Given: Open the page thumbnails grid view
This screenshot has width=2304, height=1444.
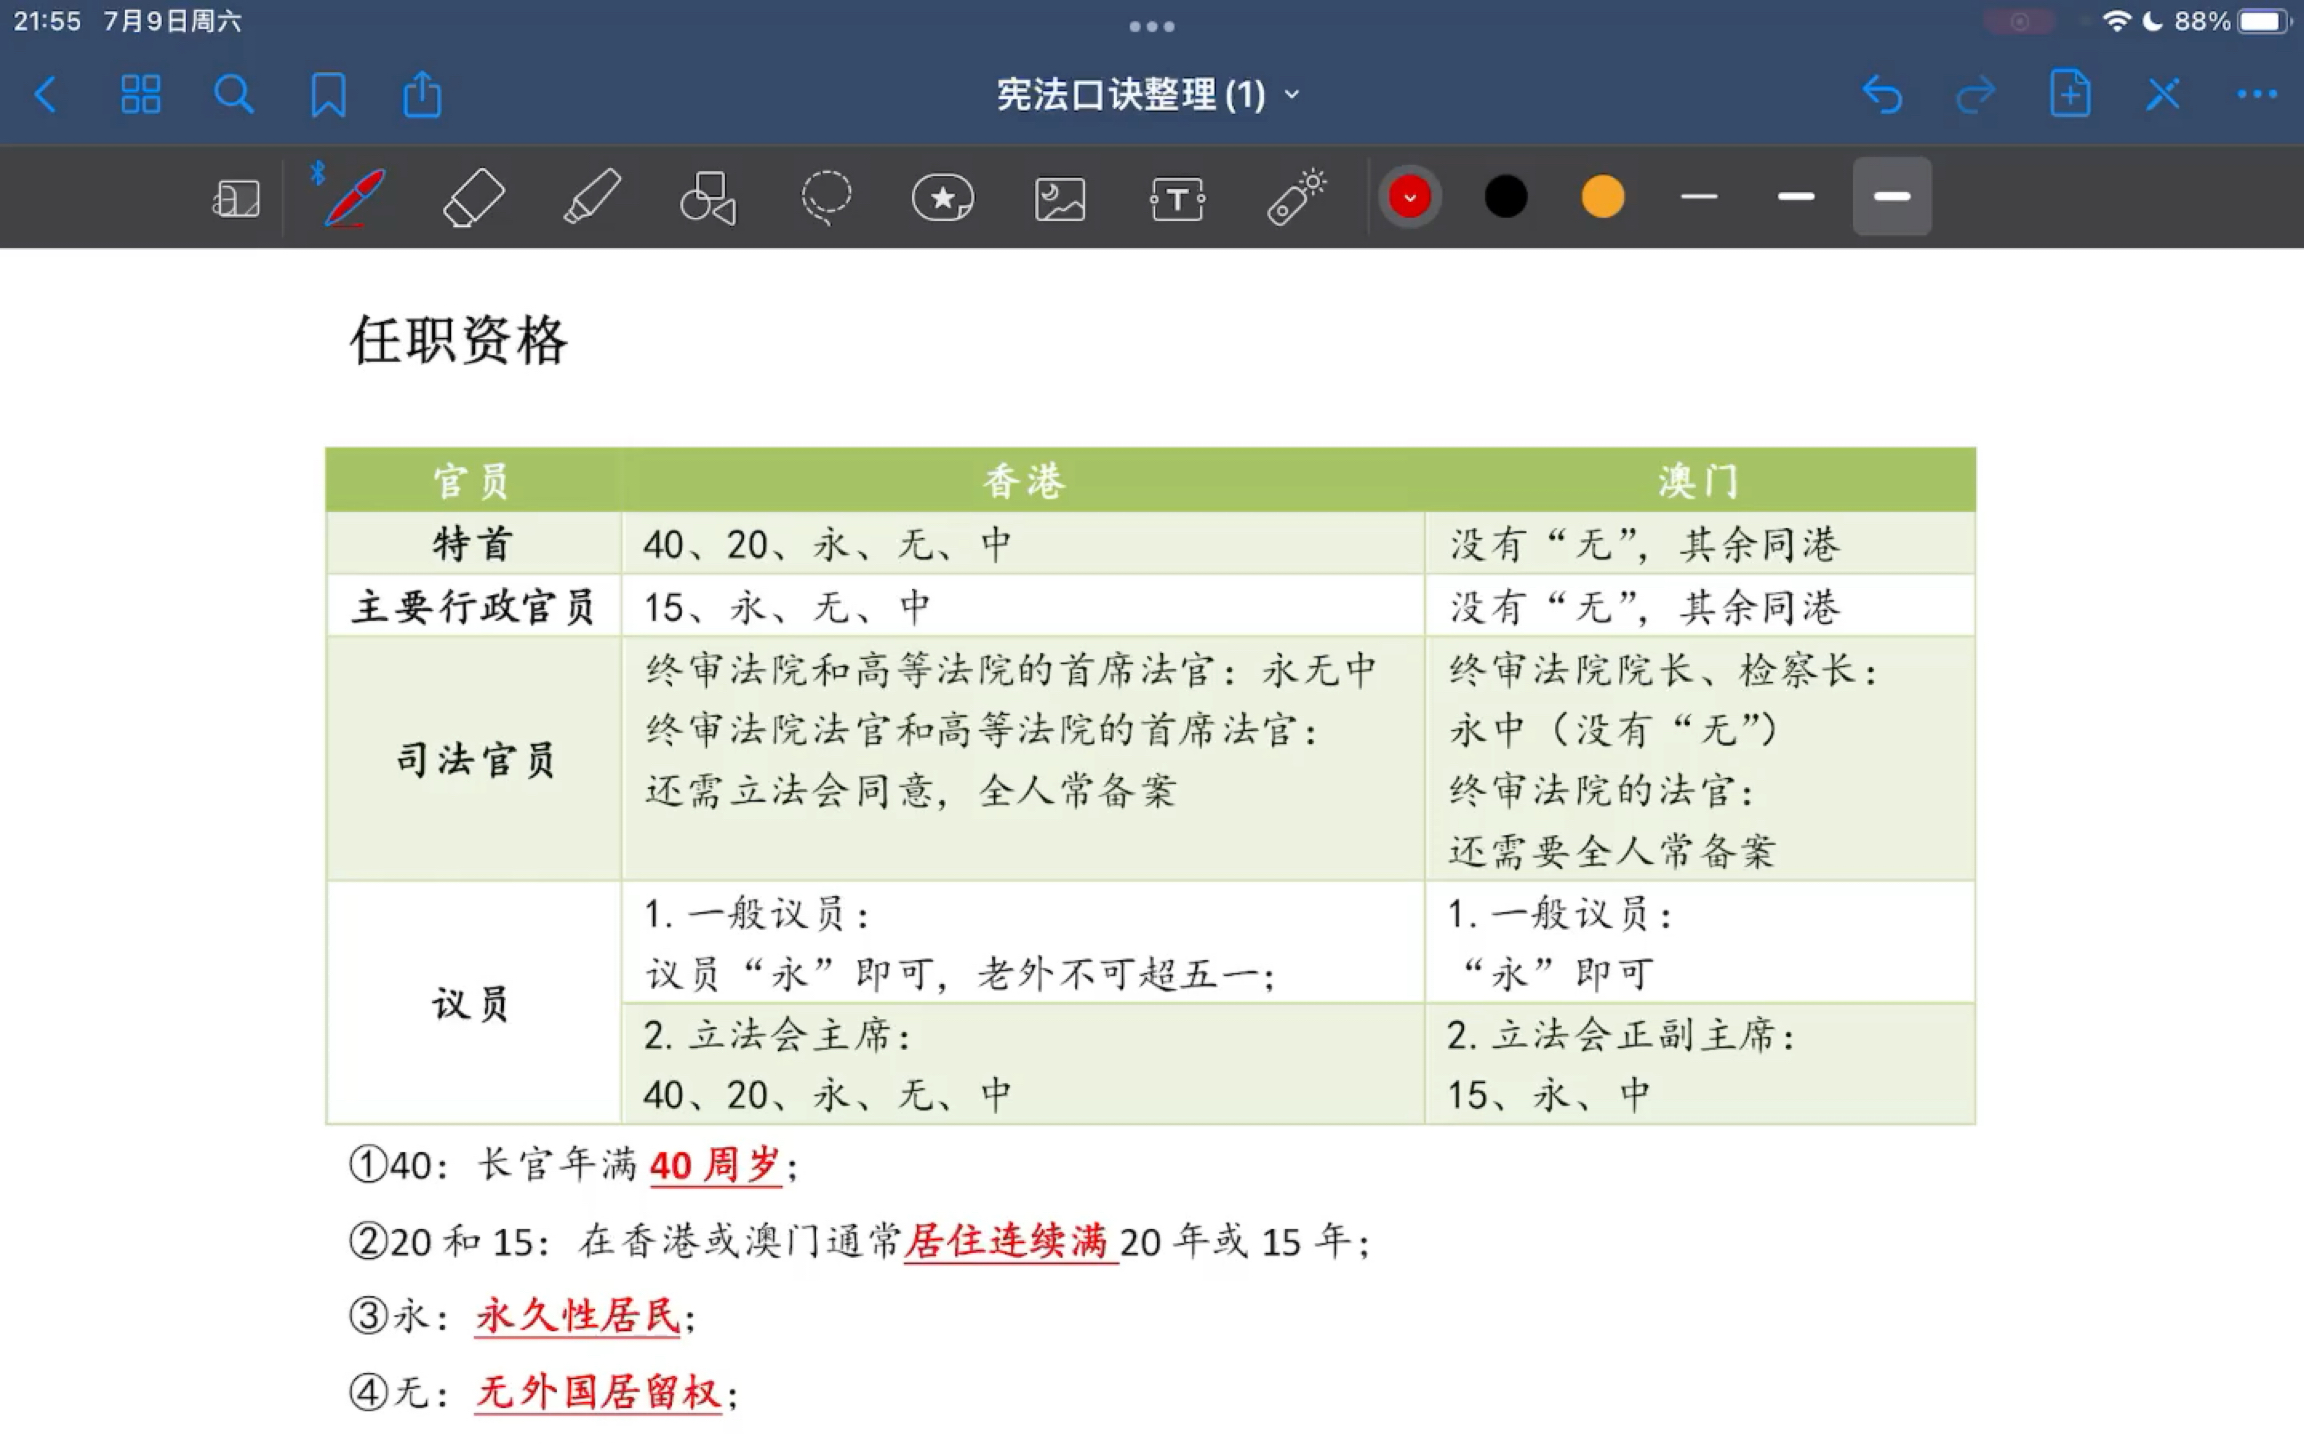Looking at the screenshot, I should [x=140, y=95].
